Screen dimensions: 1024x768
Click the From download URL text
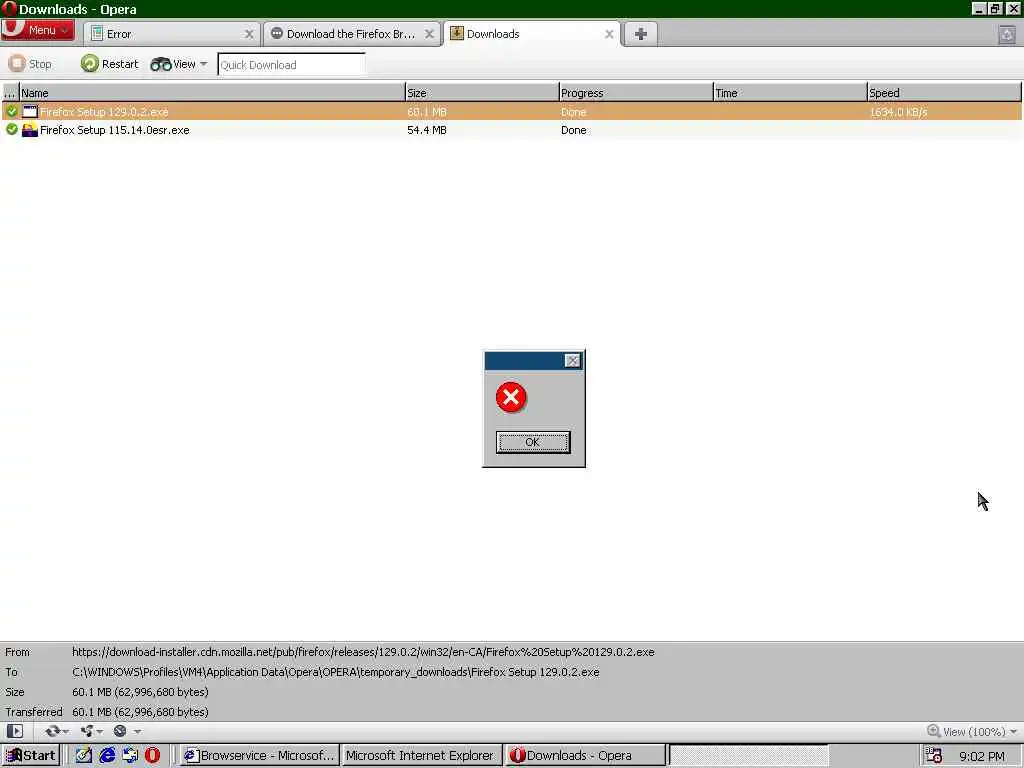click(x=363, y=652)
